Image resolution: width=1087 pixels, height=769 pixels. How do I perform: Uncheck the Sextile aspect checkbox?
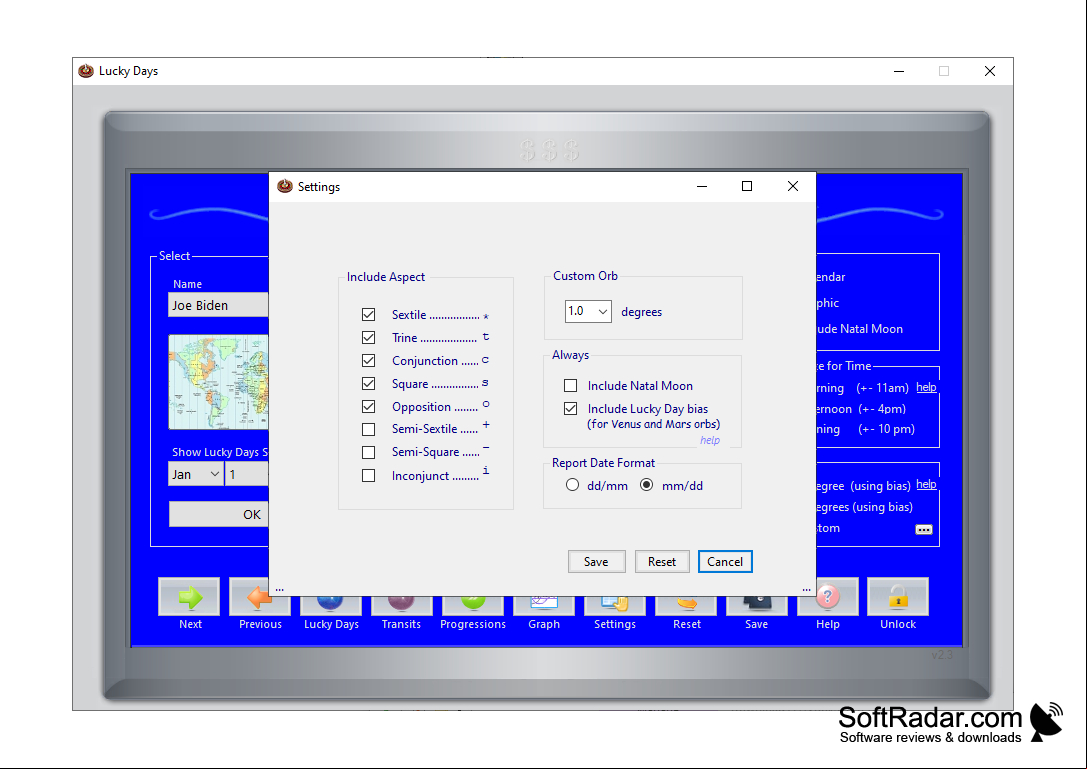tap(368, 315)
